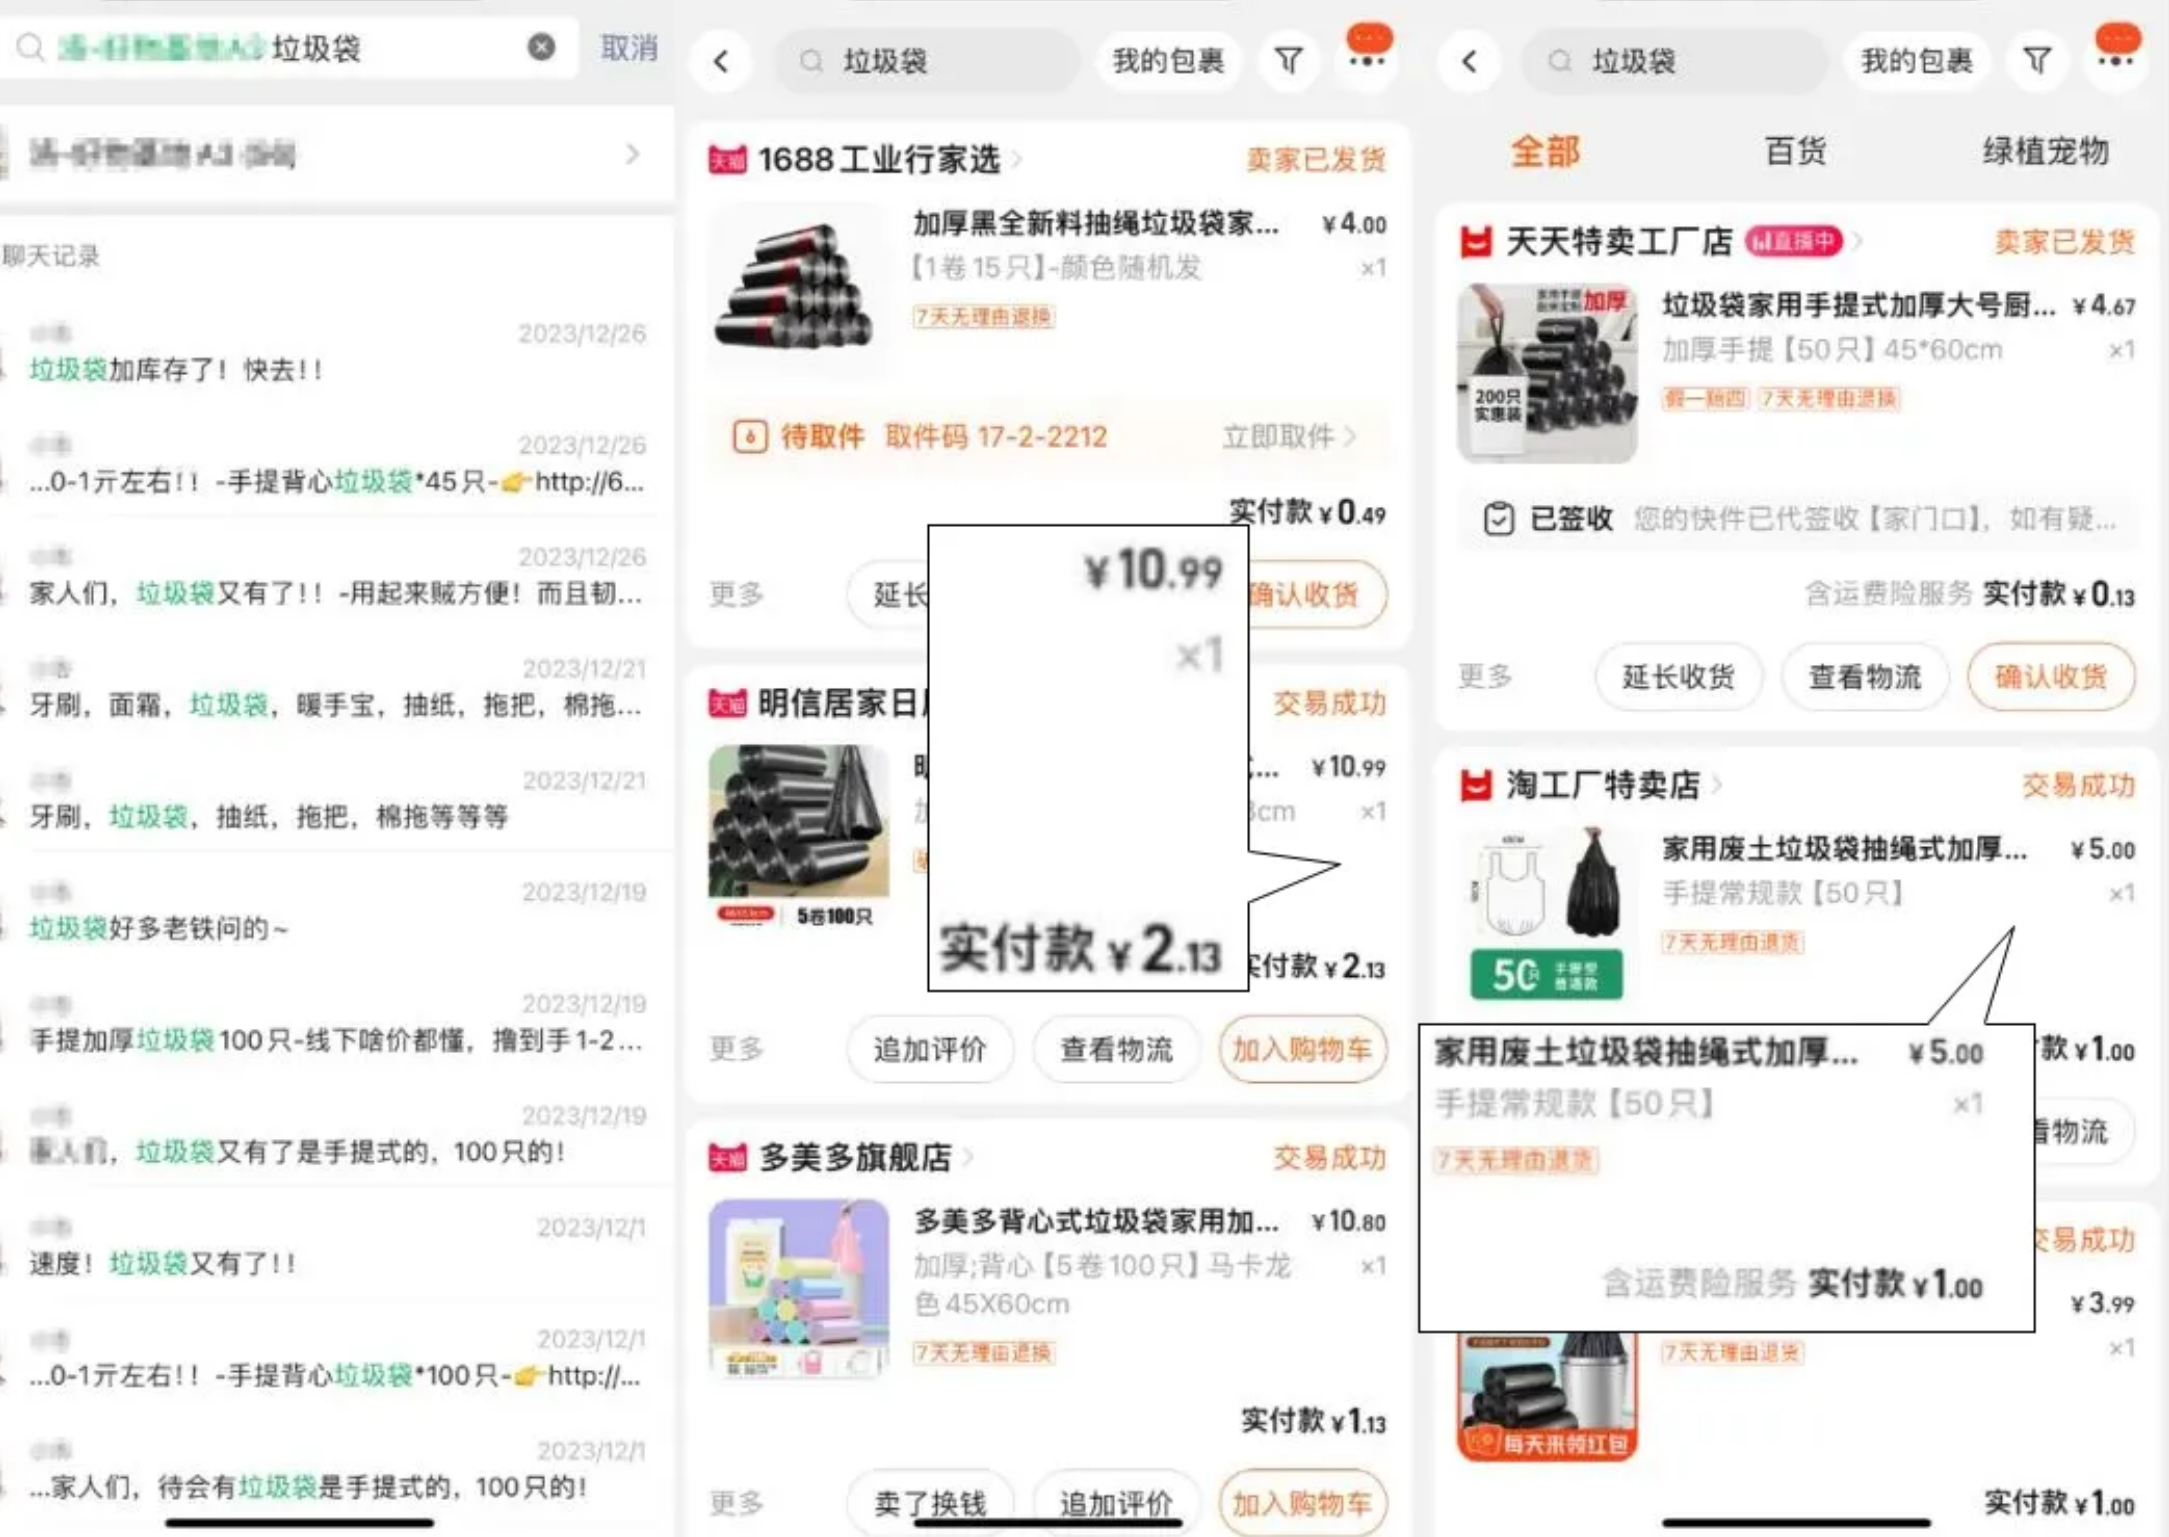Image resolution: width=2169 pixels, height=1537 pixels.
Task: Open message with 手提背心垃圾袋*100只
Action: [335, 1358]
